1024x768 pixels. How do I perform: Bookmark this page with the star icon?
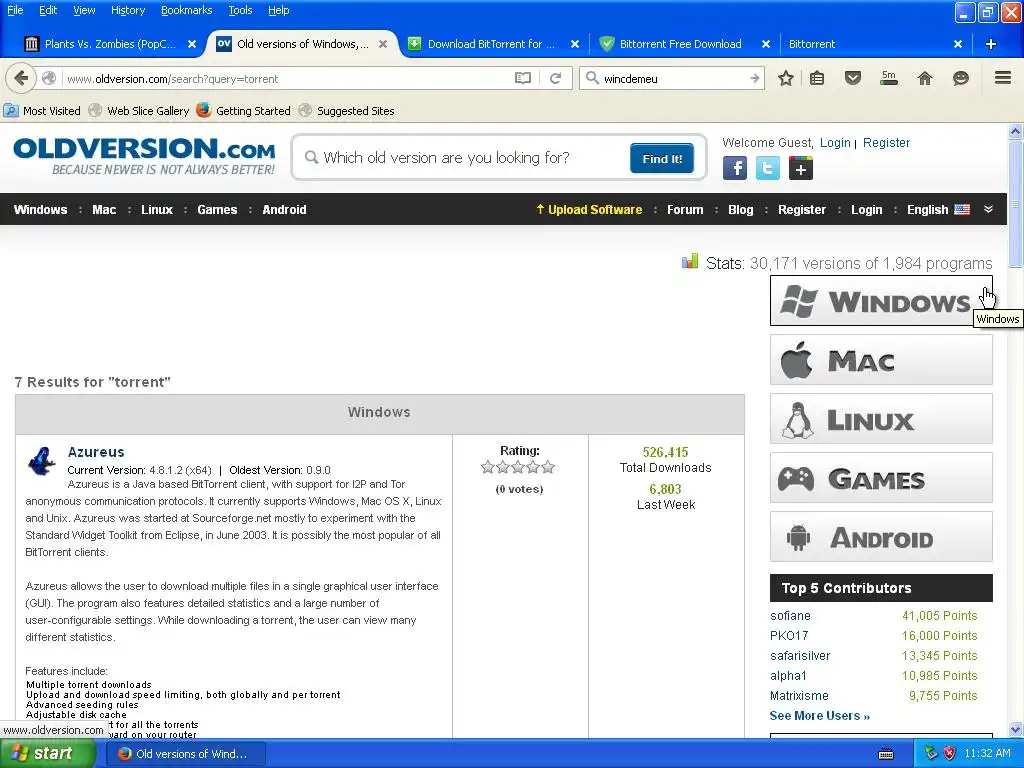coord(786,78)
